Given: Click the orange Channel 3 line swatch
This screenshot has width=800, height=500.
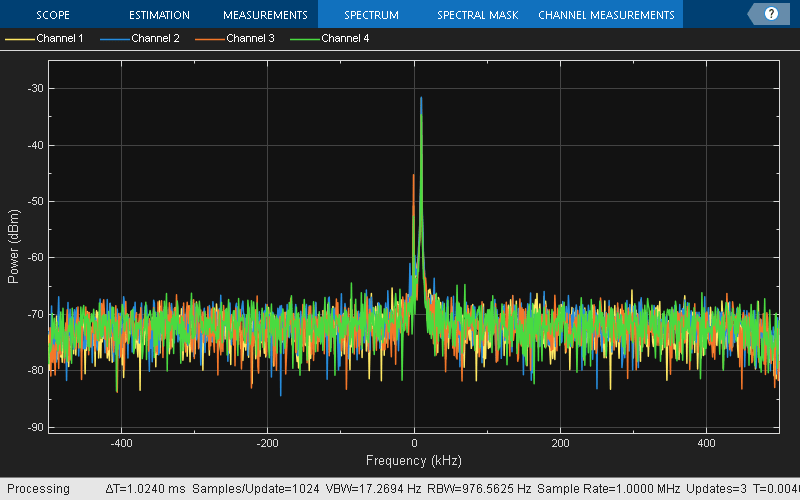Looking at the screenshot, I should click(209, 39).
